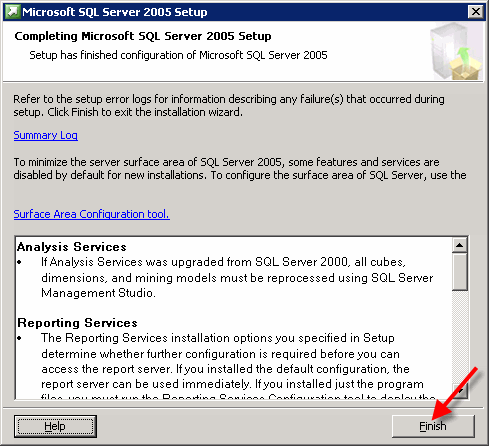Click the server box graphic in header

[x=456, y=51]
